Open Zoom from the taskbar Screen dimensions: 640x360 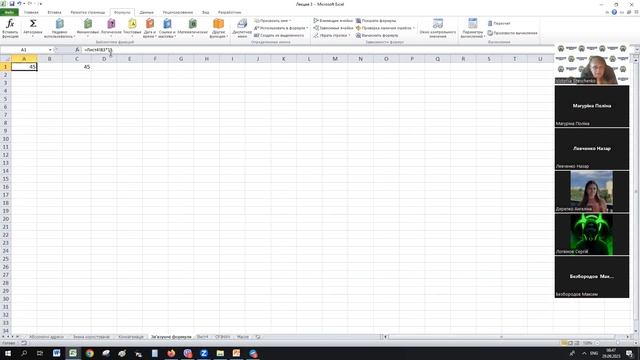coord(204,353)
